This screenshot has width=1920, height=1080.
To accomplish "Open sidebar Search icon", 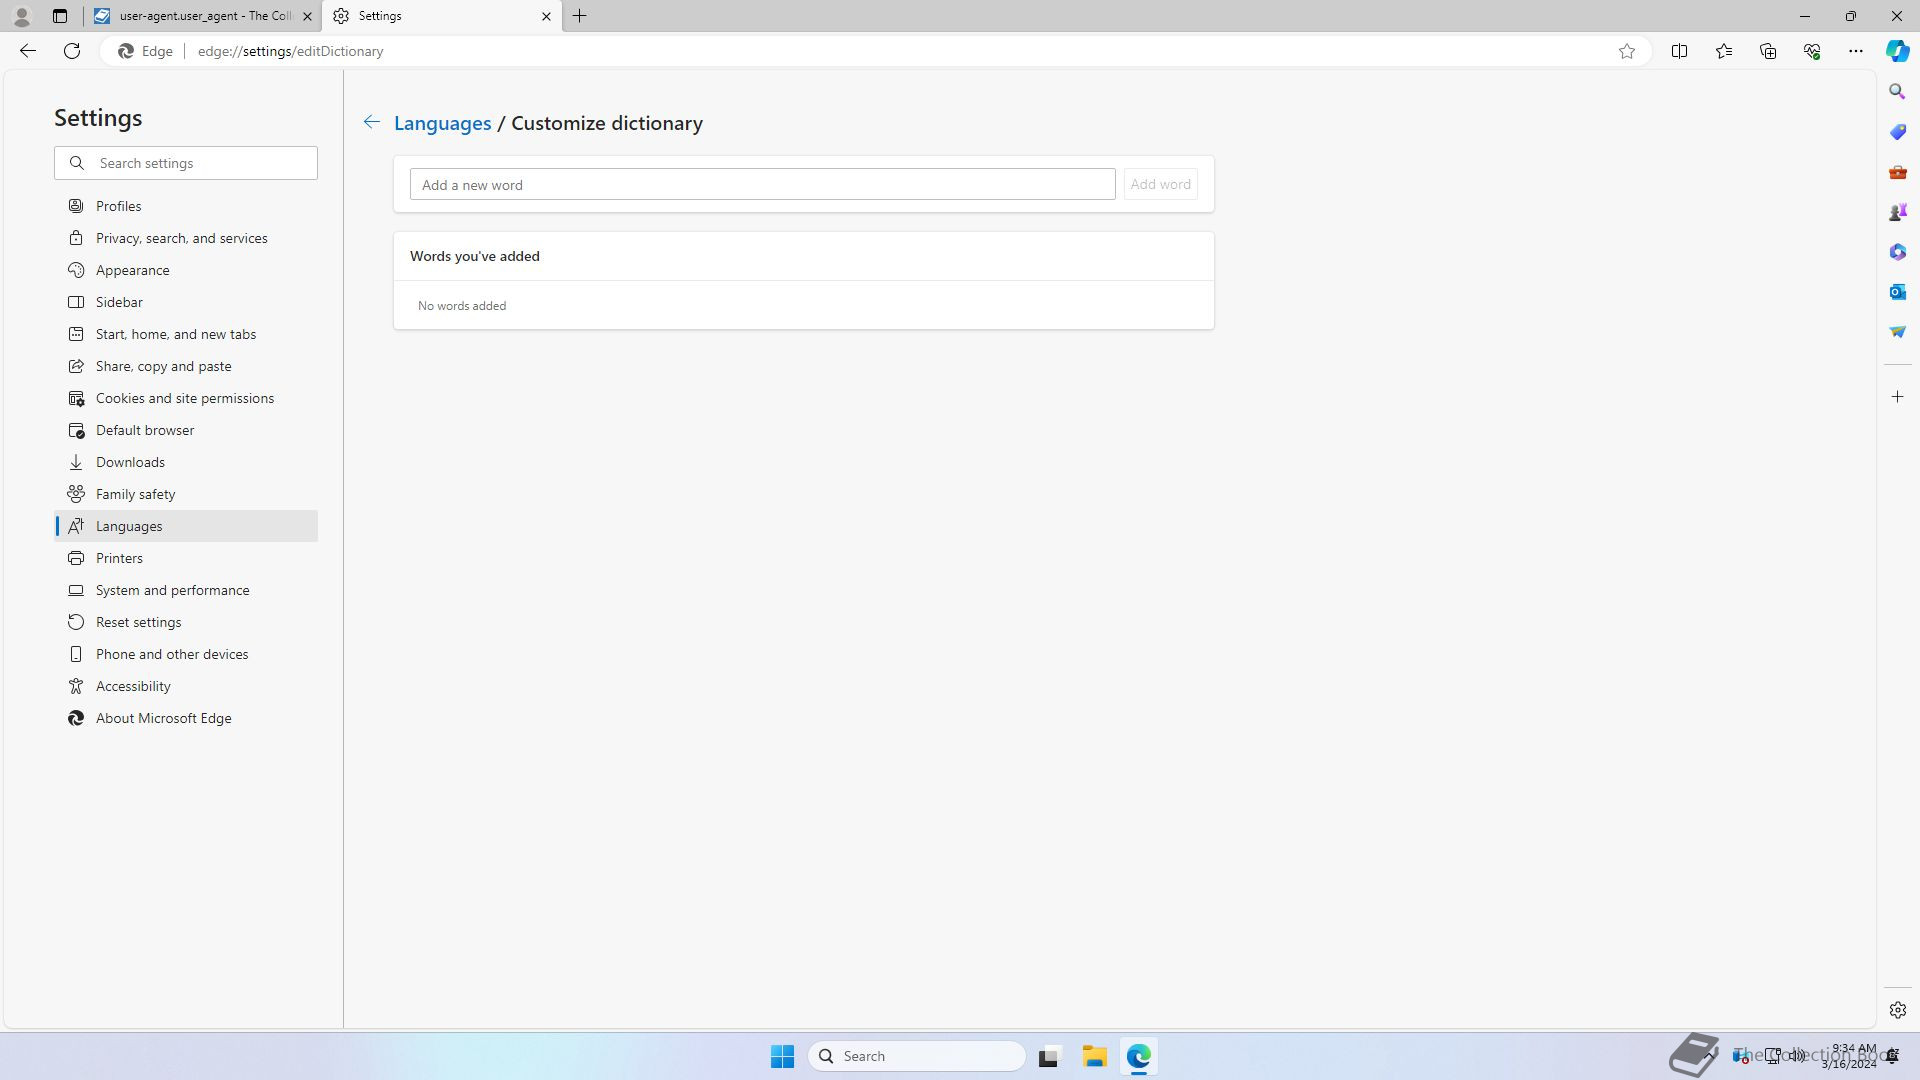I will [x=1897, y=92].
